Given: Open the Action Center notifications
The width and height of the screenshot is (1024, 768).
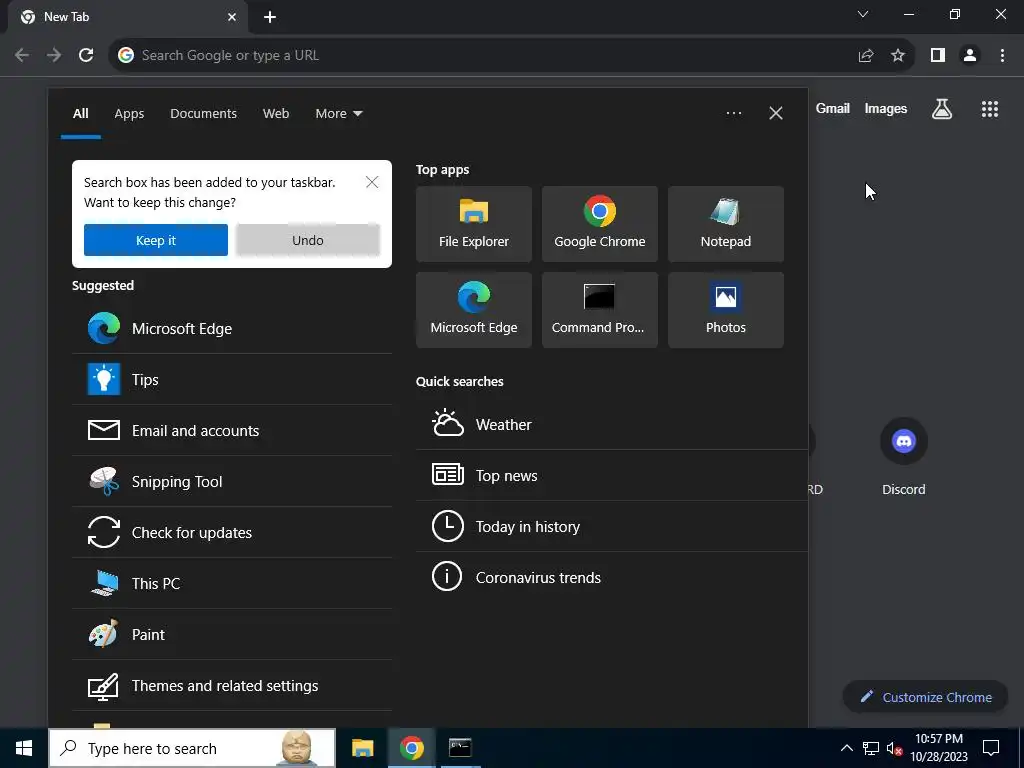Looking at the screenshot, I should point(991,748).
